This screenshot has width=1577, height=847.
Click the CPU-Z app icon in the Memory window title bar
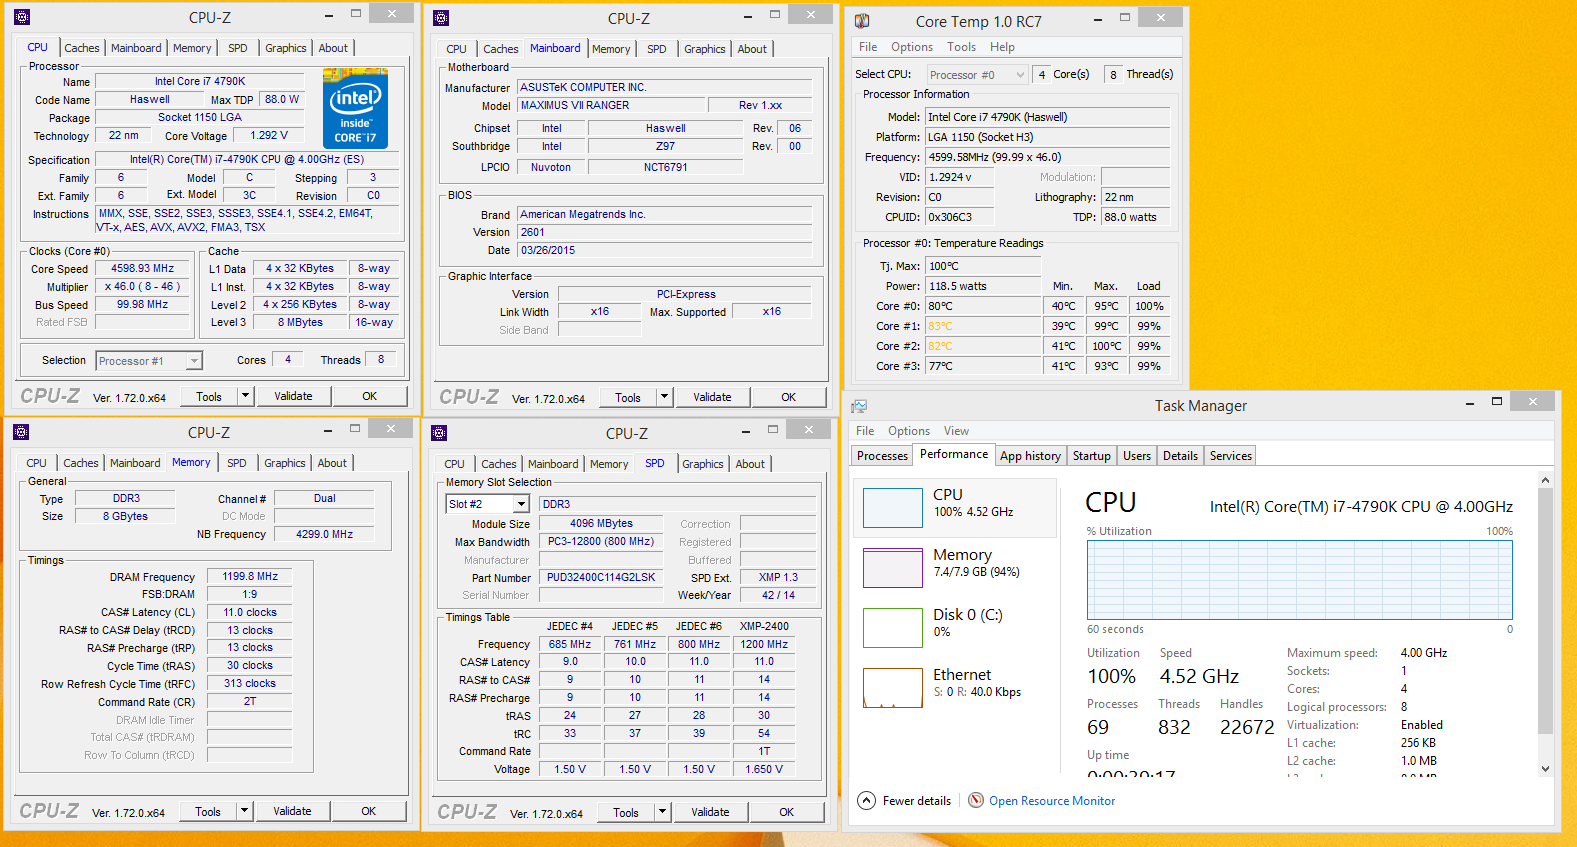pos(21,432)
